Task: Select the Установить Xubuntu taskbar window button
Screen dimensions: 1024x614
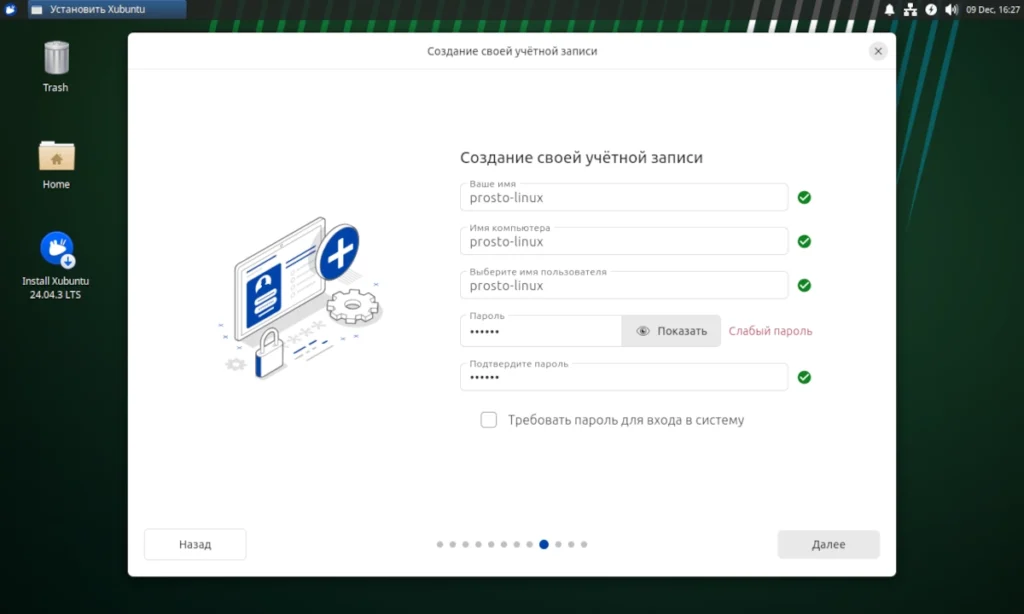Action: pos(107,9)
